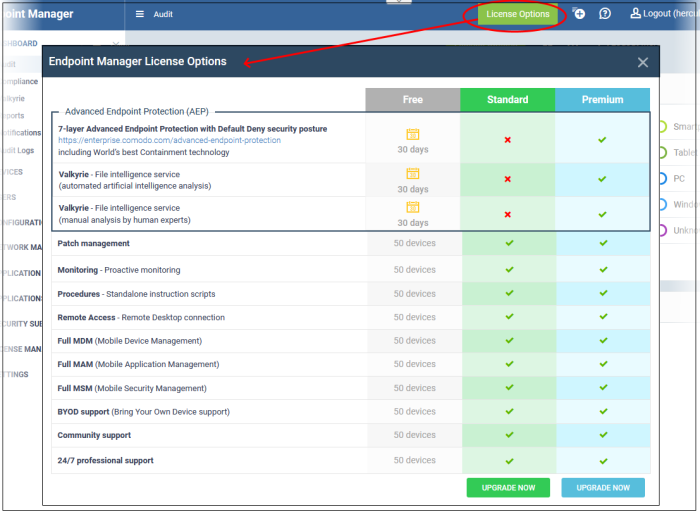Click 50 devices in 24/7 professional support row
700x512 pixels.
(414, 460)
